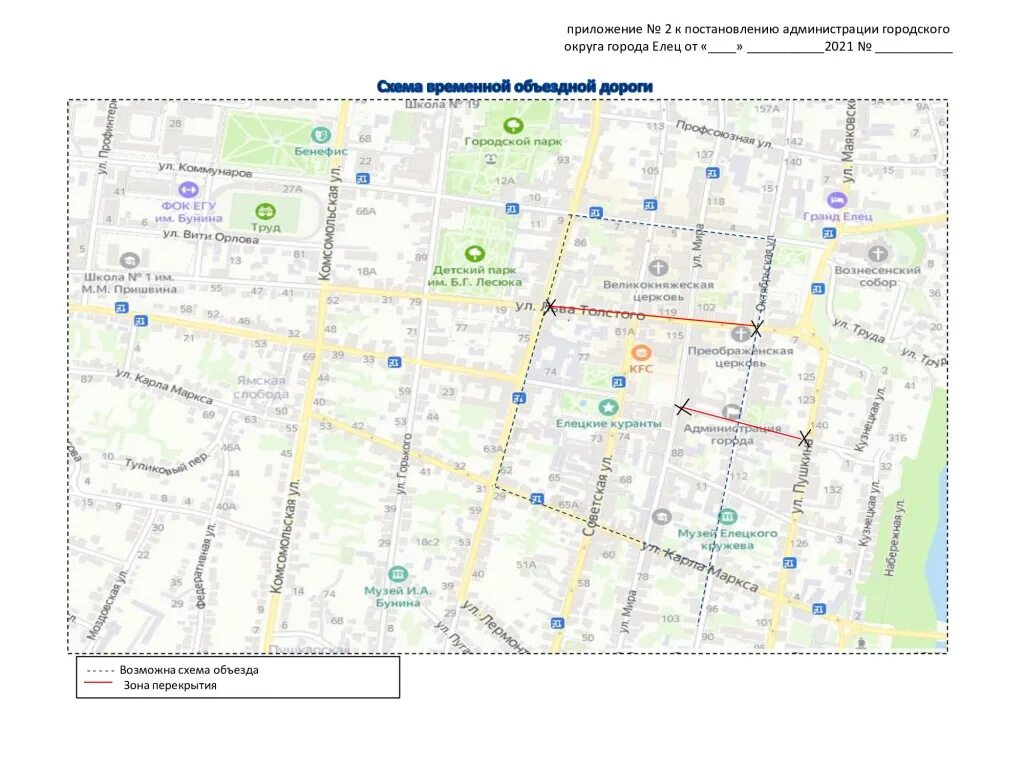Click the bus stop icon below Гранд Елец
The image size is (1024, 768).
[x=829, y=232]
